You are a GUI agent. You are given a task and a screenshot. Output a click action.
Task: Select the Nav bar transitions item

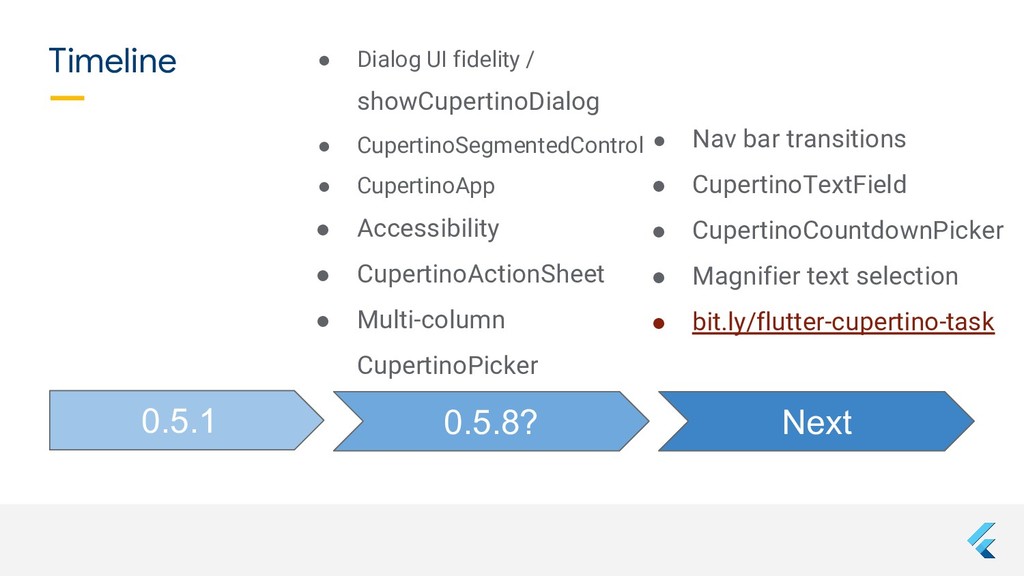pos(798,139)
